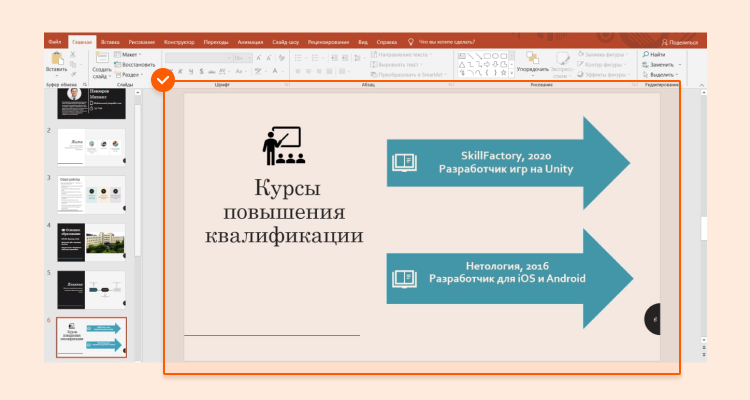Click Эффекты фигуры button
Image resolution: width=750 pixels, height=400 pixels.
coord(602,75)
